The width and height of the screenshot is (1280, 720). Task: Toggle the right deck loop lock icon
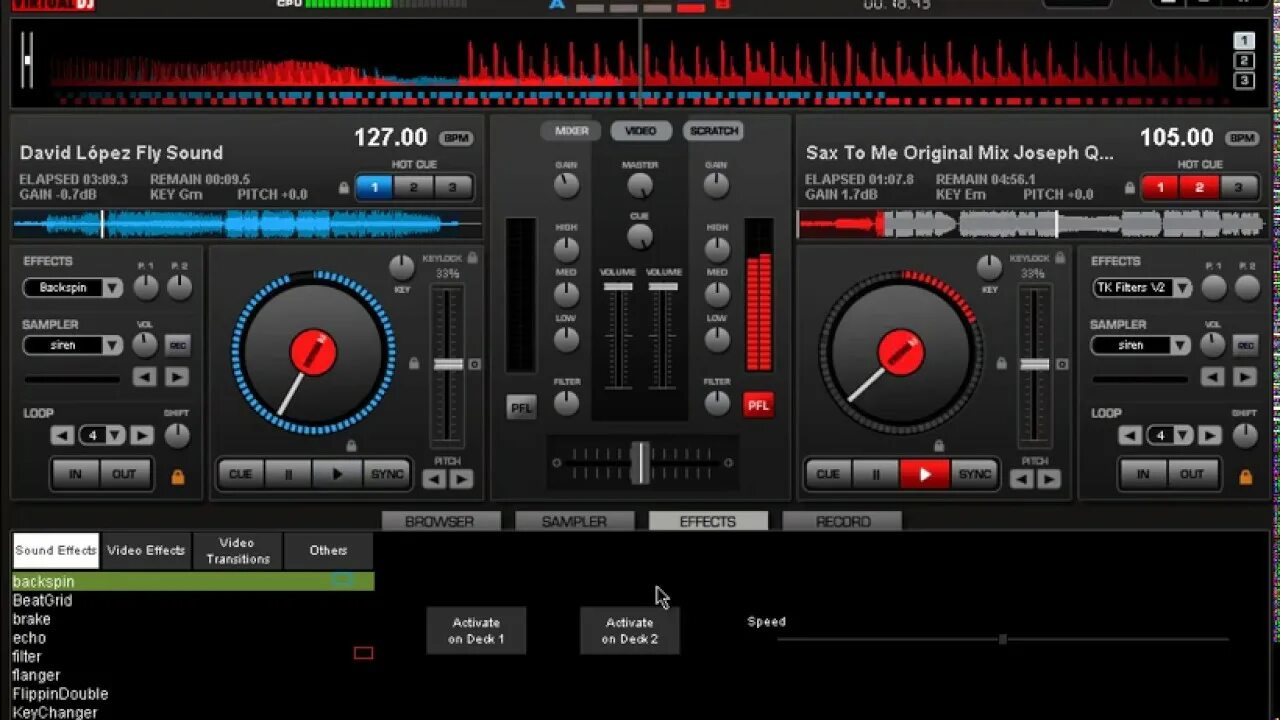point(1246,477)
